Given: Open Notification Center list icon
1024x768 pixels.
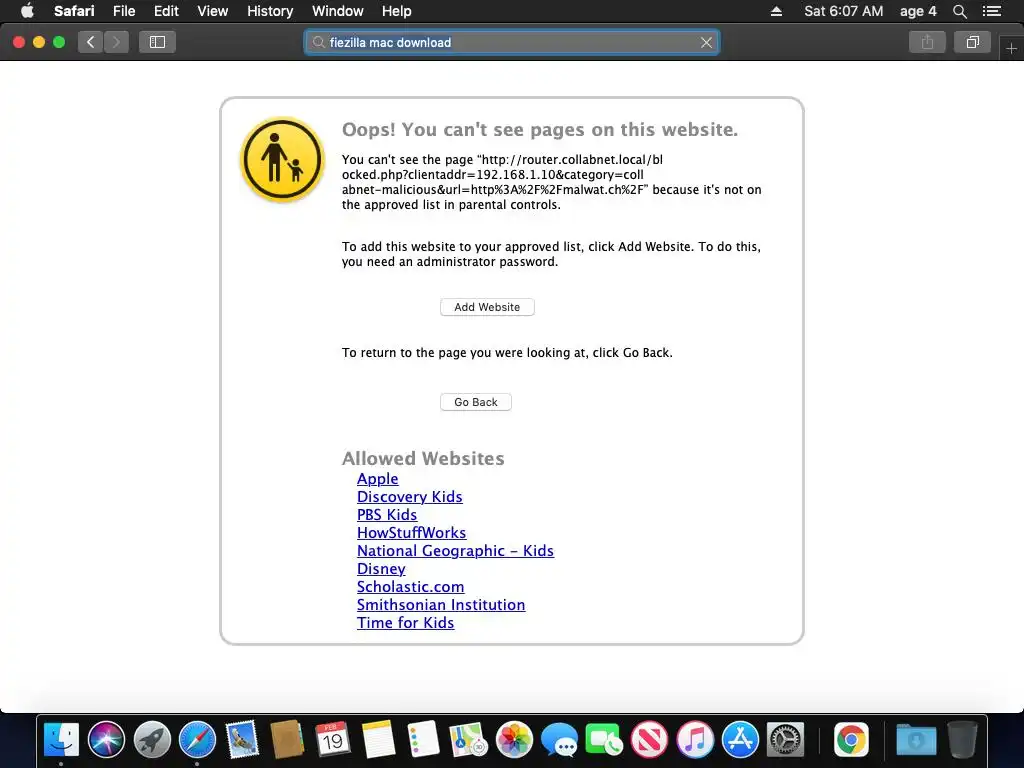Looking at the screenshot, I should click(991, 11).
